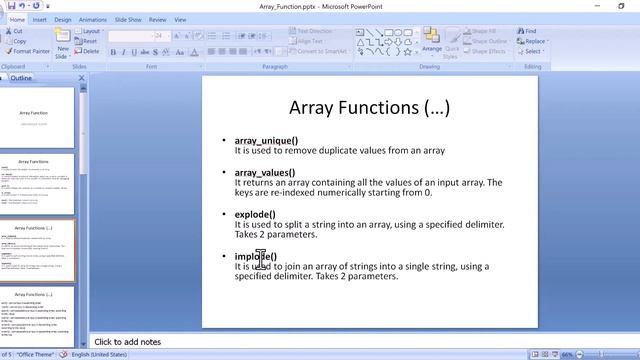Open the Quick Styles gallery
This screenshot has width=640, height=360.
[451, 44]
